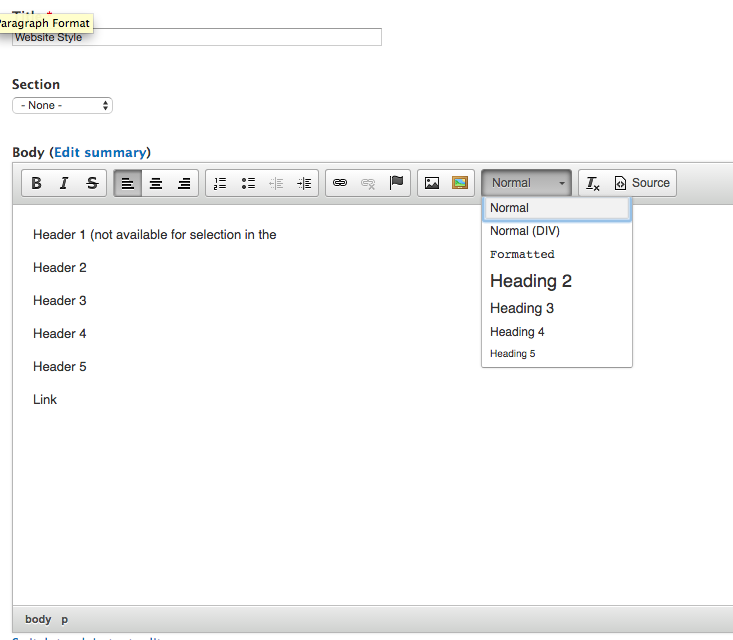Focus the Title field containing Website Style
Viewport: 733px width, 640px height.
pyautogui.click(x=197, y=37)
